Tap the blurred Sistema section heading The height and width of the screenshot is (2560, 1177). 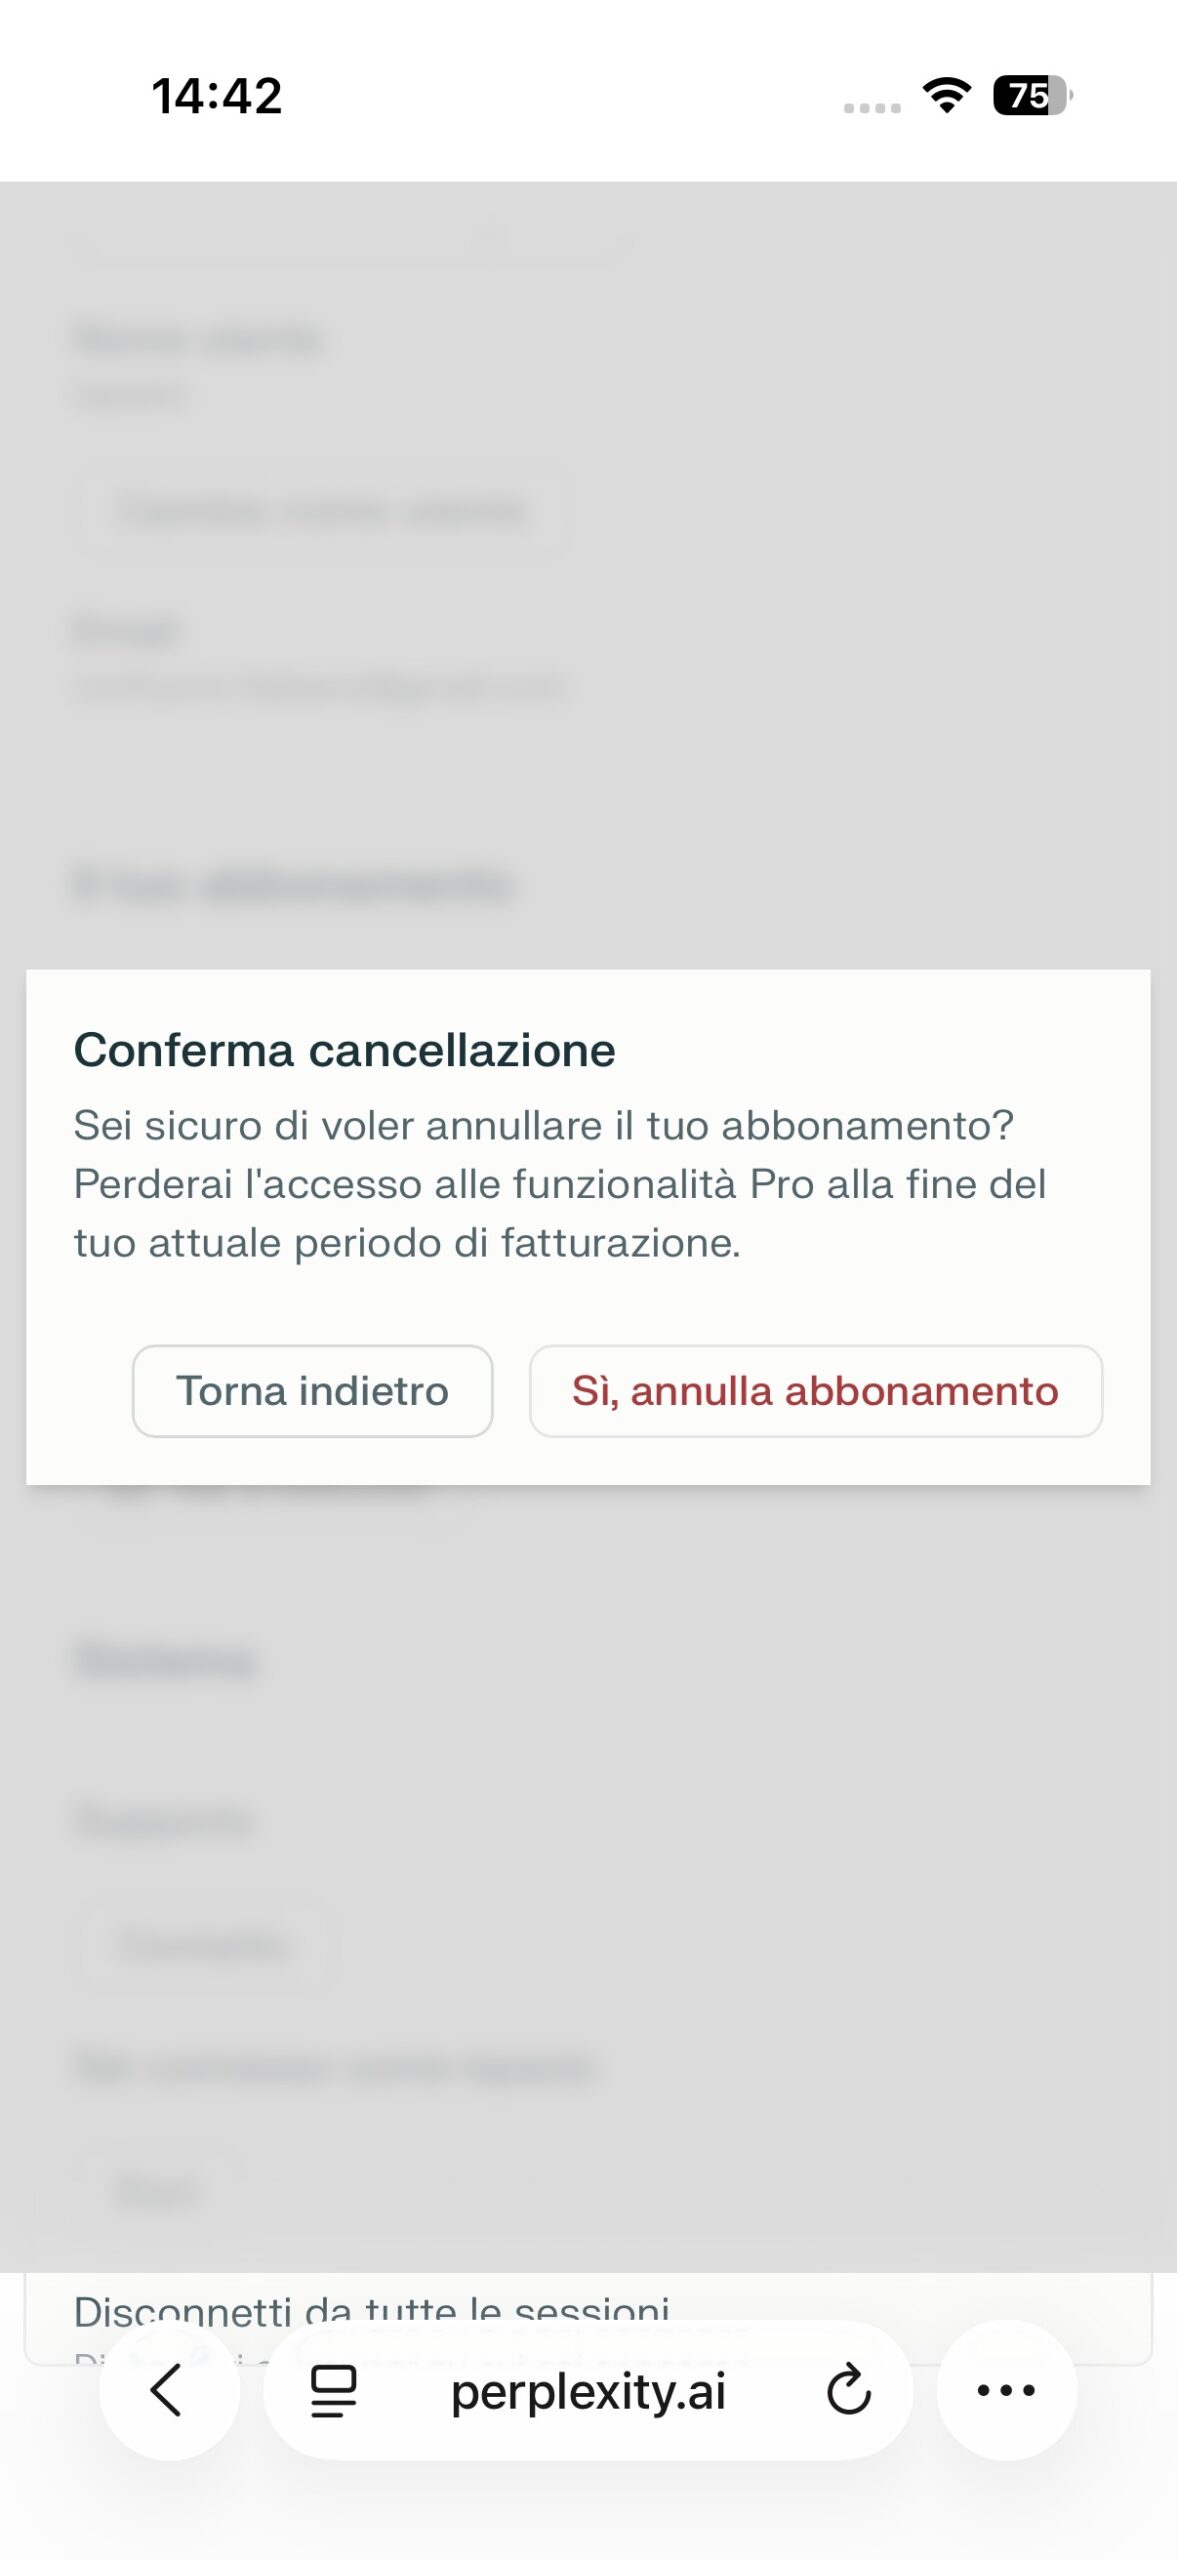(166, 1660)
